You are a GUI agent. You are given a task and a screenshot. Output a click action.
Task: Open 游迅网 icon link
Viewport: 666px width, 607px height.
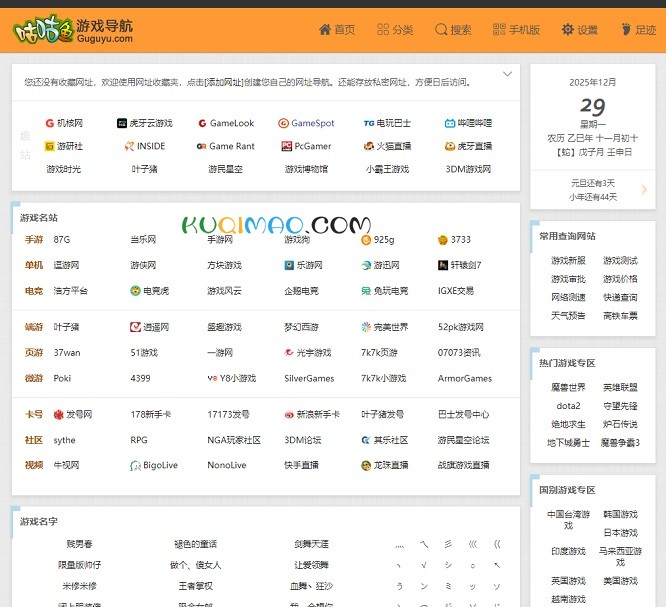coord(380,265)
